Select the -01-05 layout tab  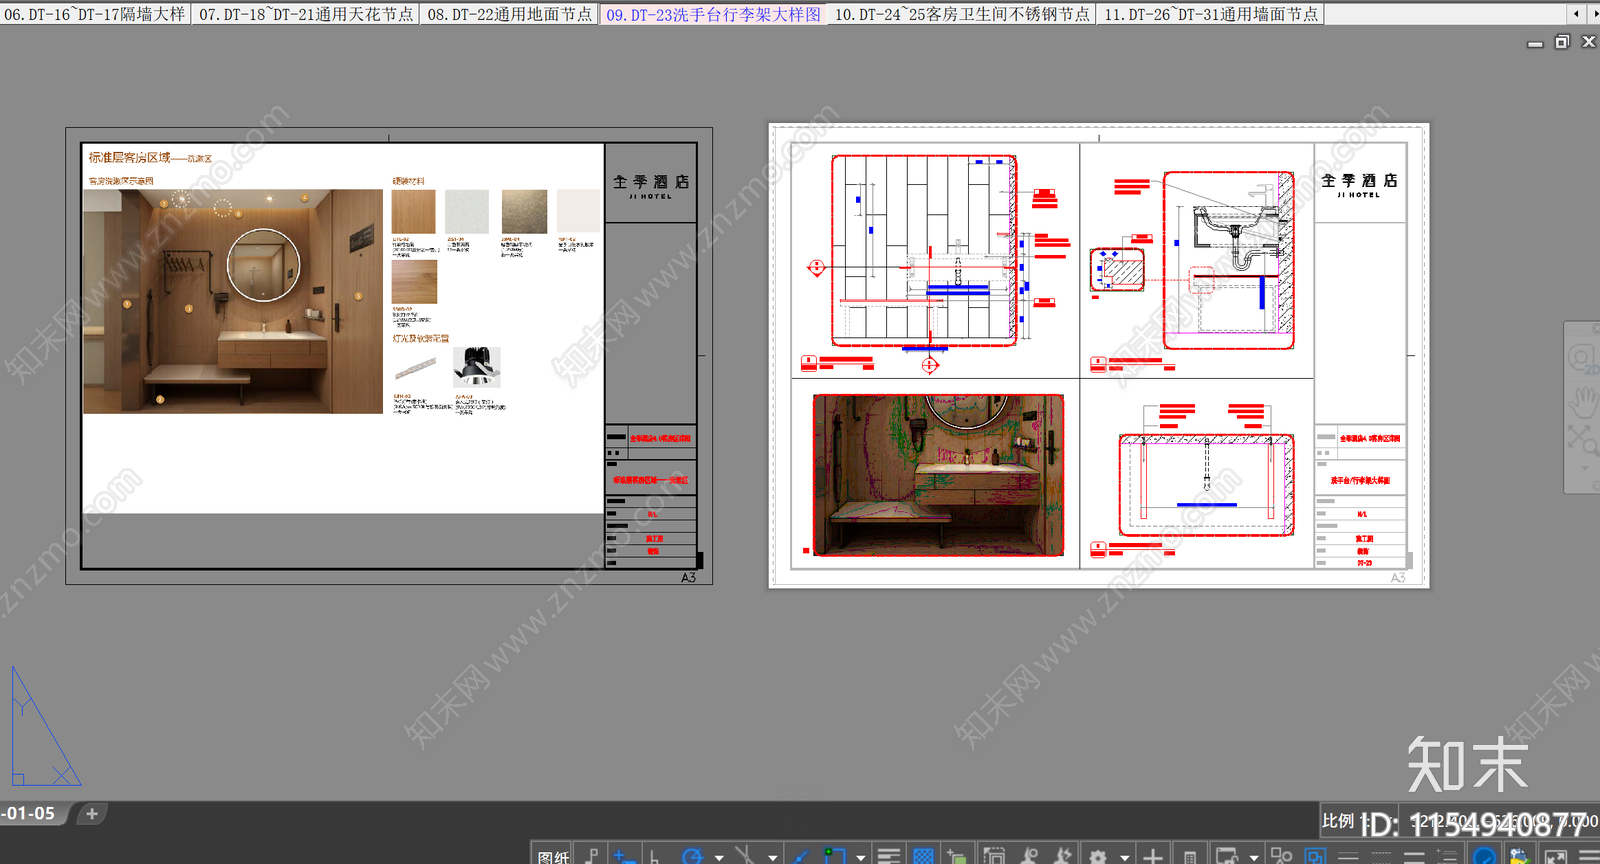point(30,814)
